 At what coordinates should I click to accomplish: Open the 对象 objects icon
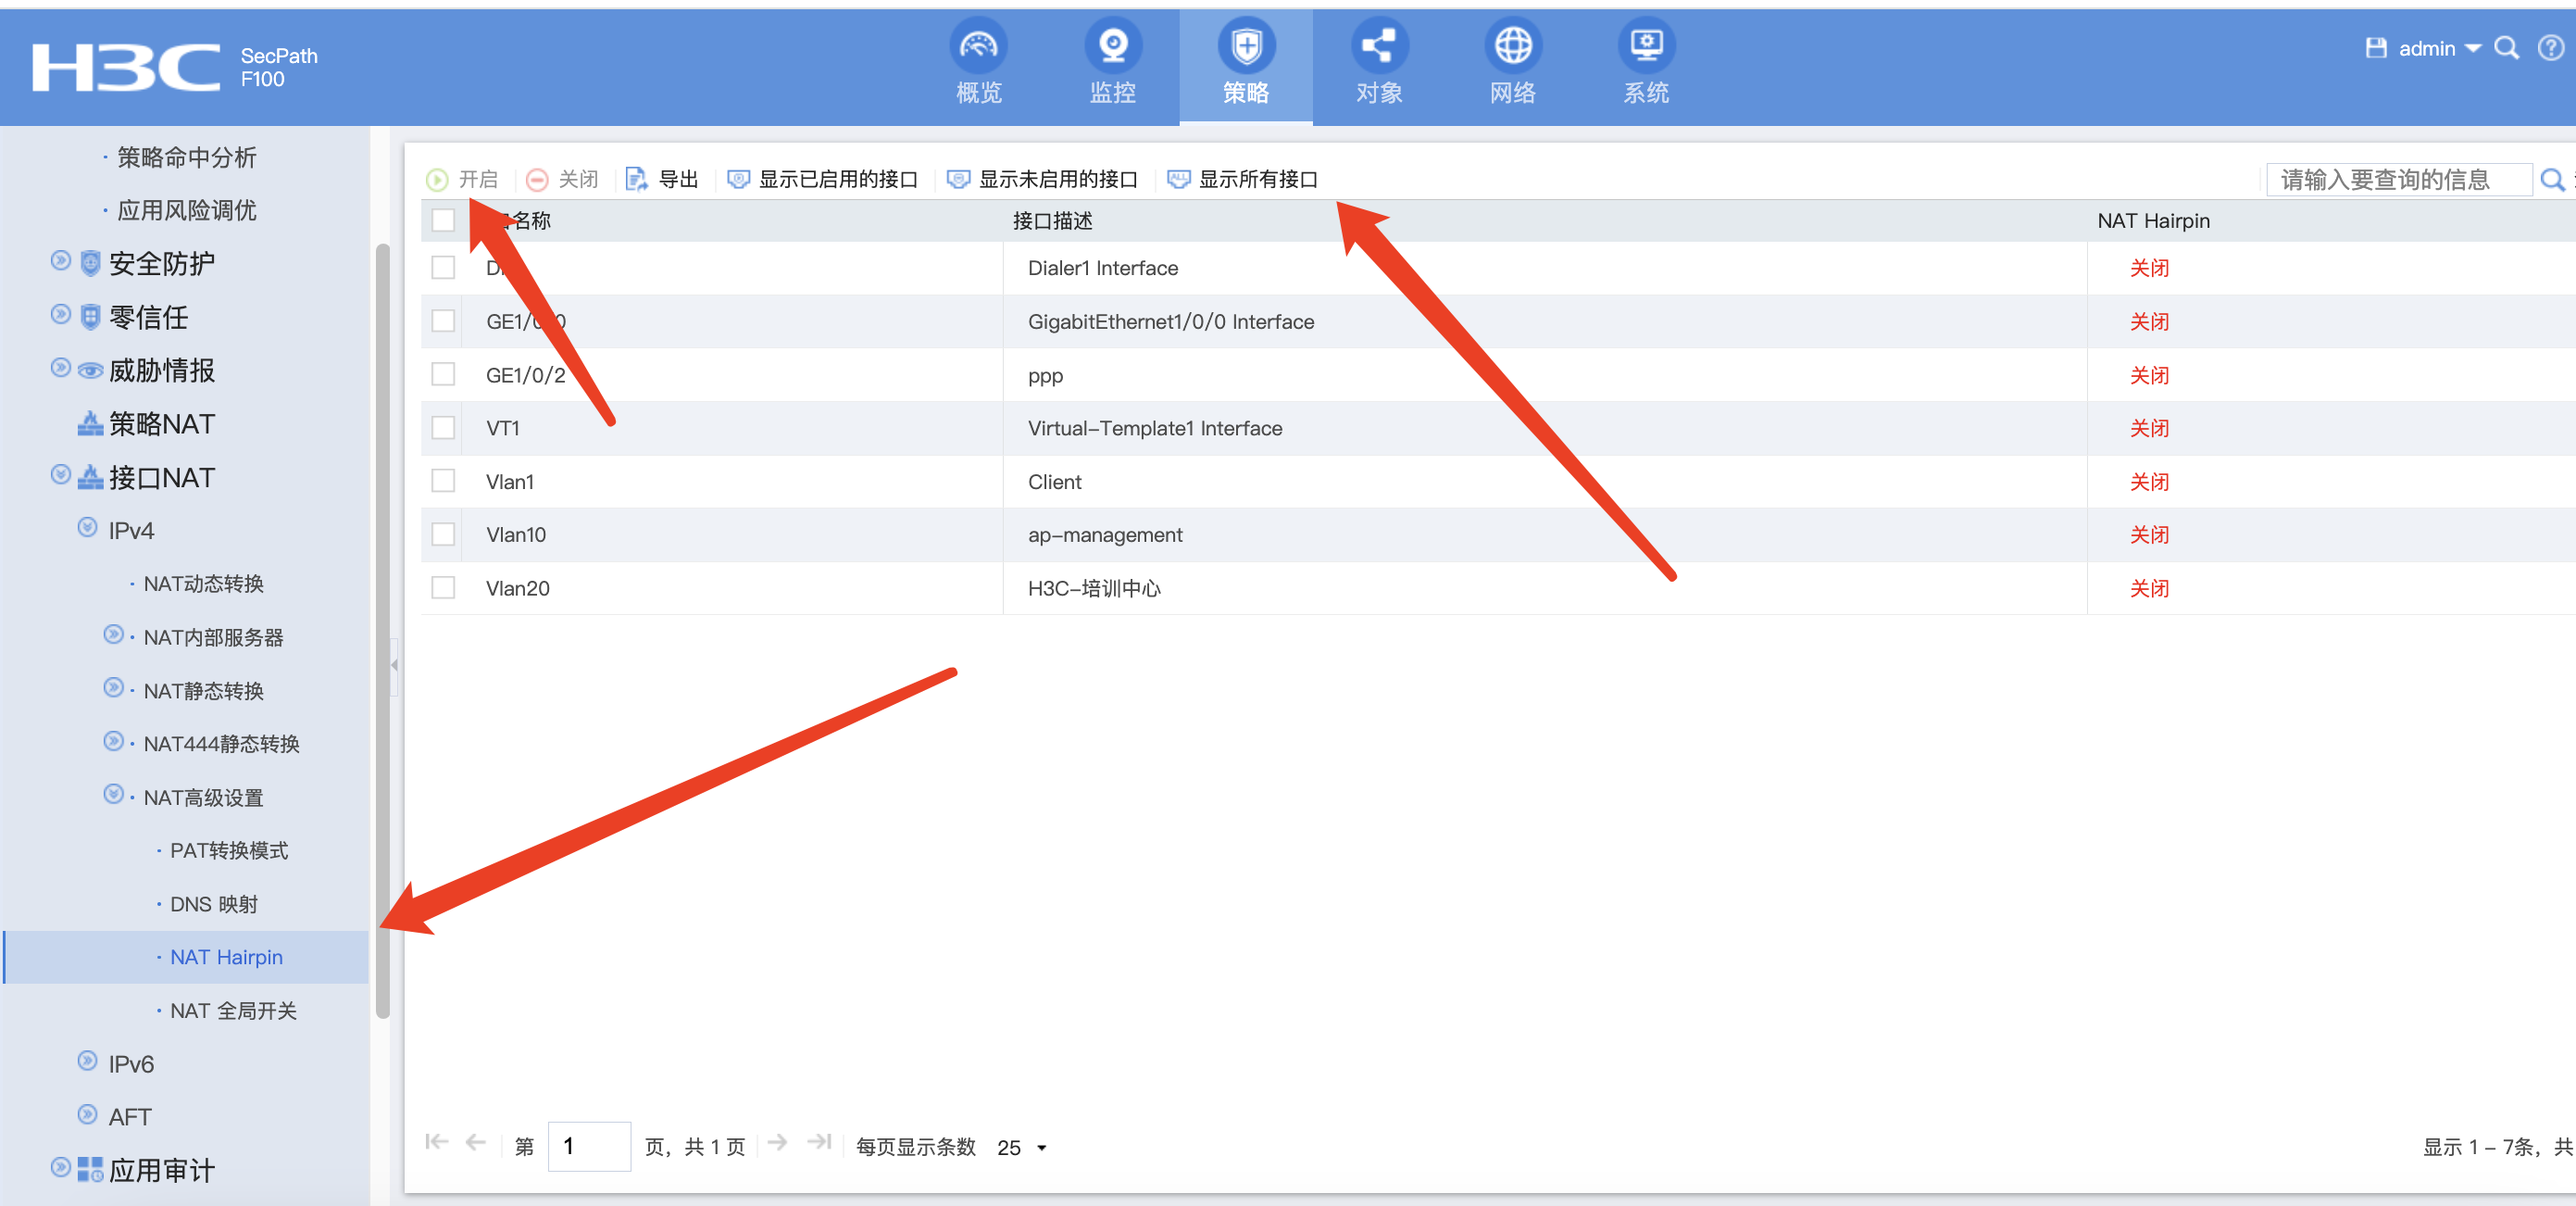1379,47
